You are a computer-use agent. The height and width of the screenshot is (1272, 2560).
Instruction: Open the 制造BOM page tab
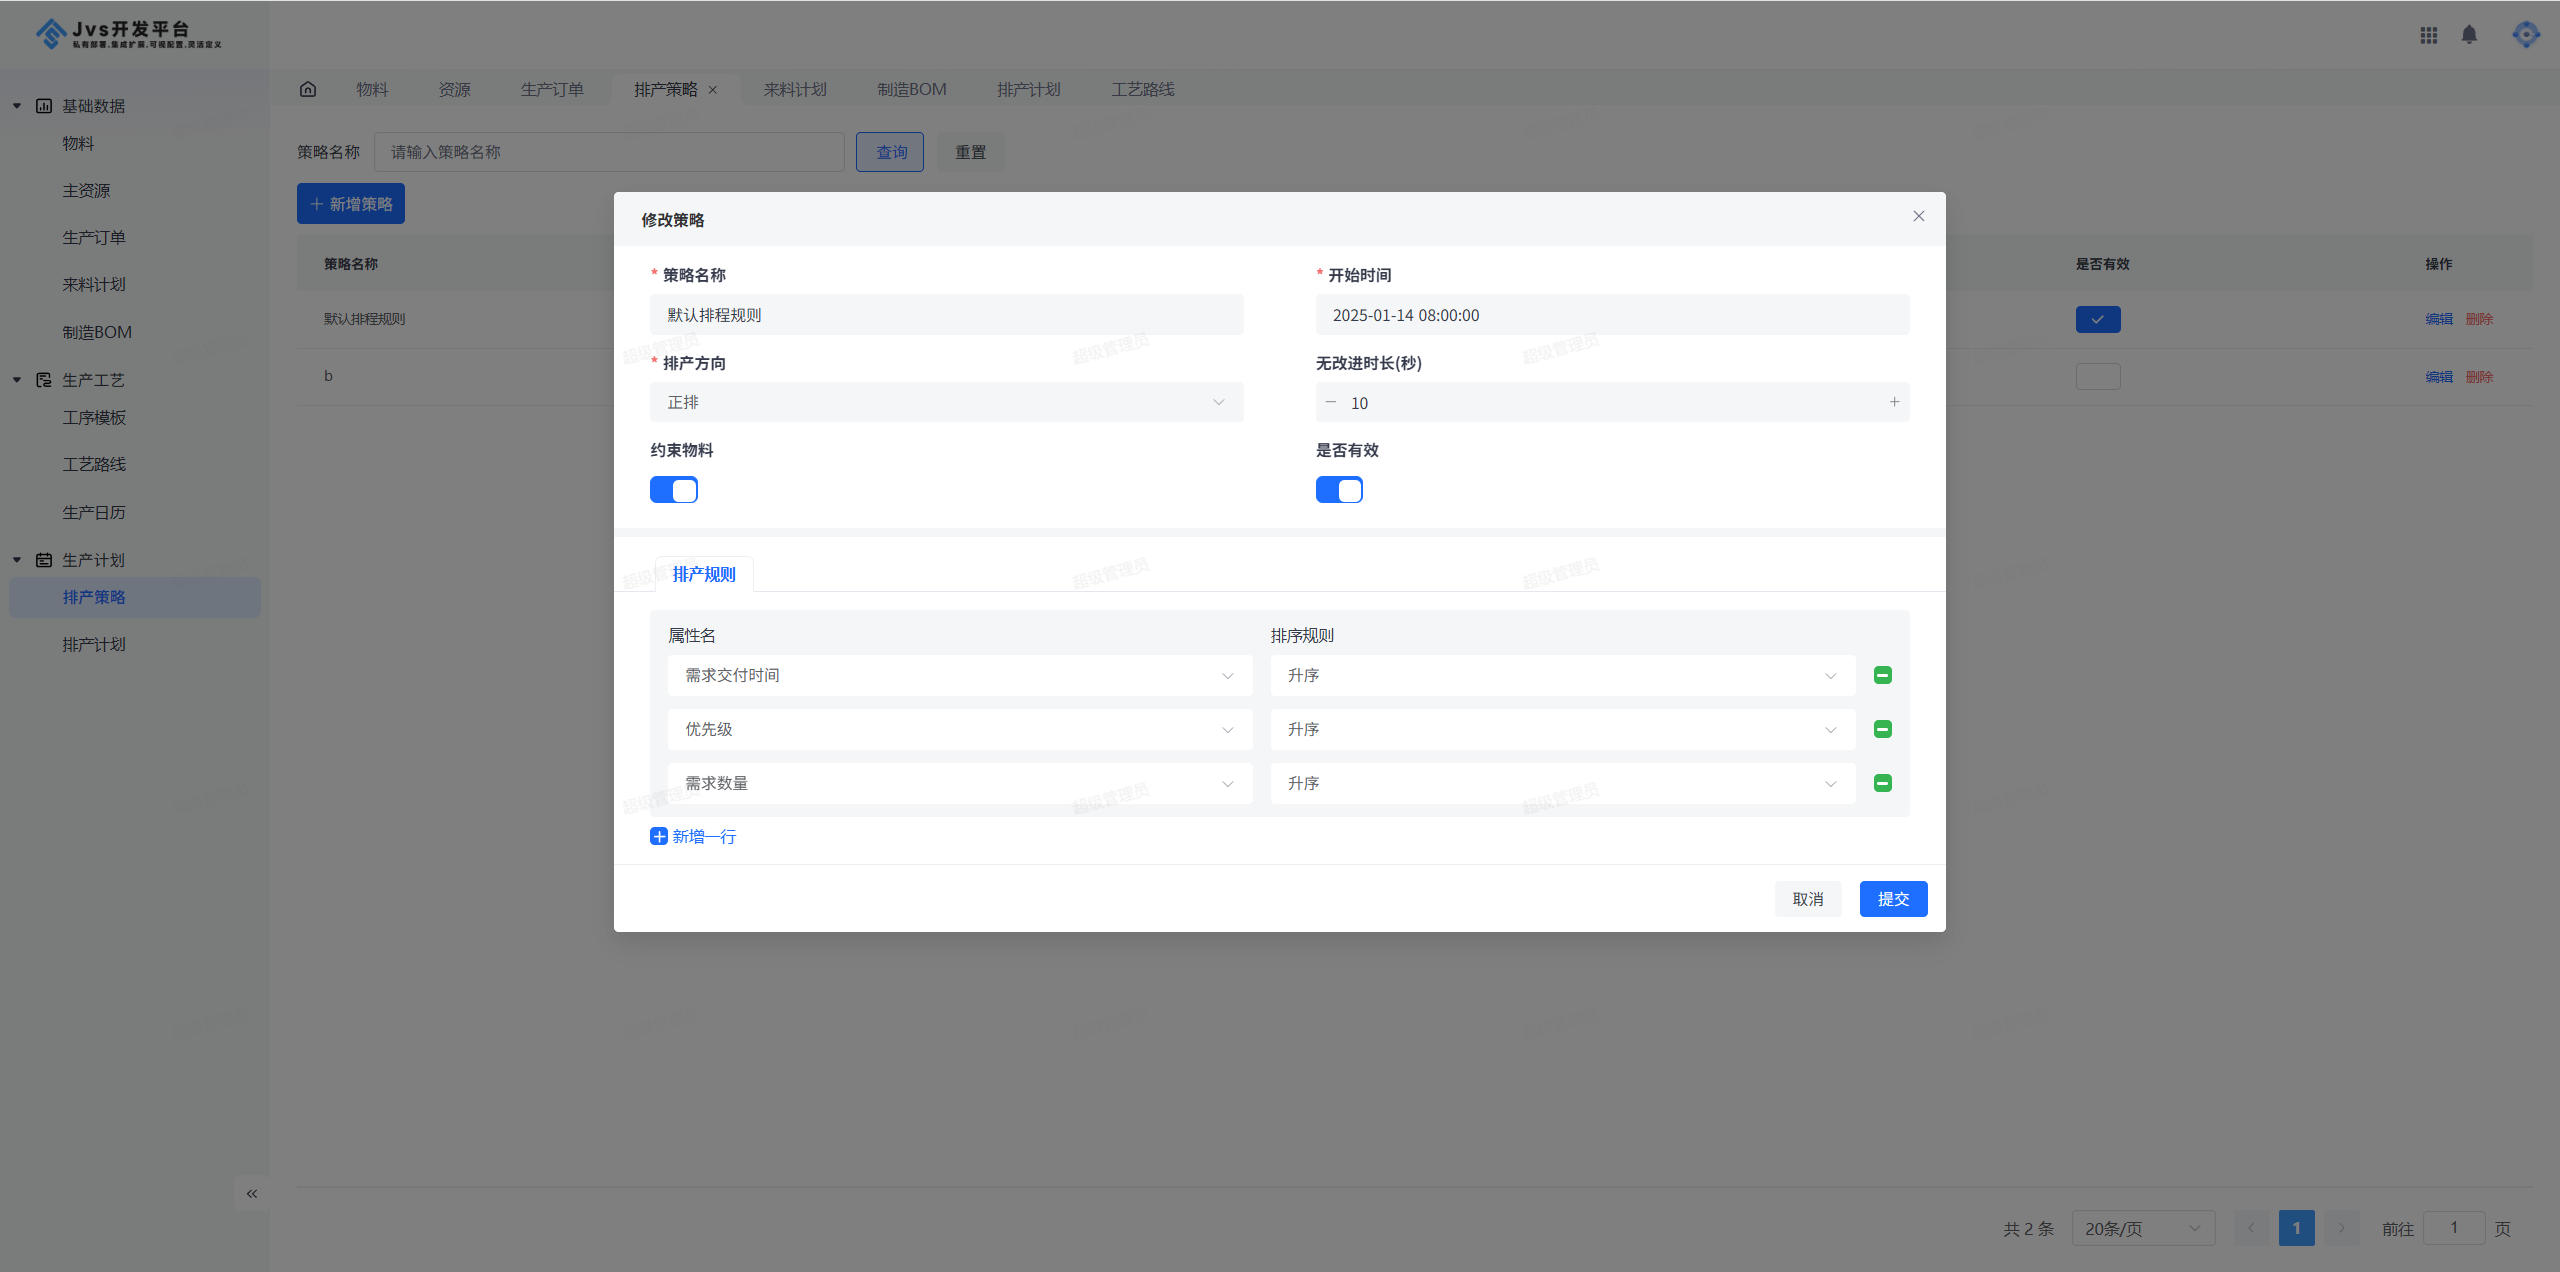pyautogui.click(x=911, y=89)
